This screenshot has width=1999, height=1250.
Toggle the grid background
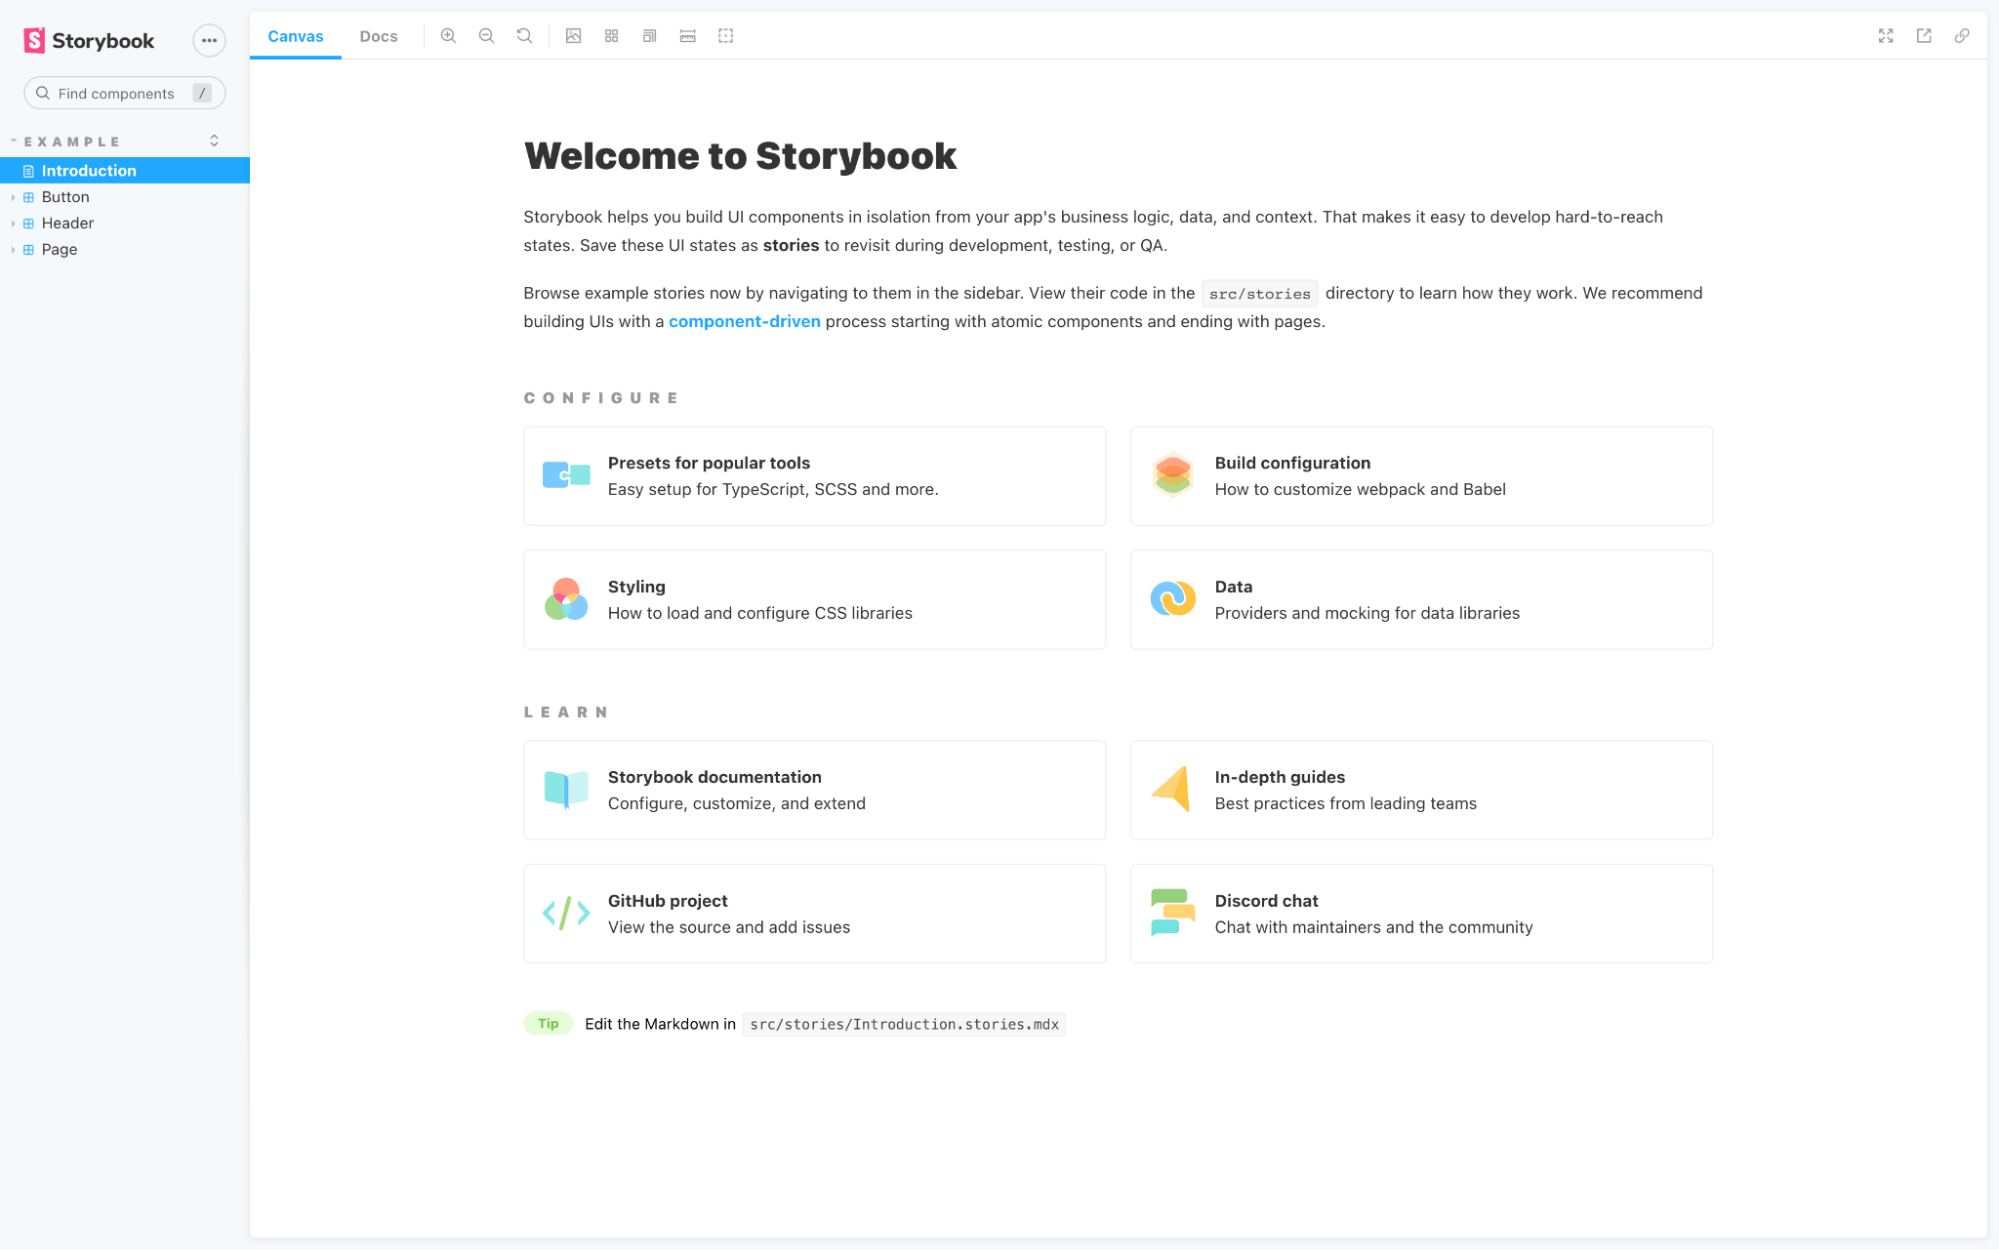611,36
